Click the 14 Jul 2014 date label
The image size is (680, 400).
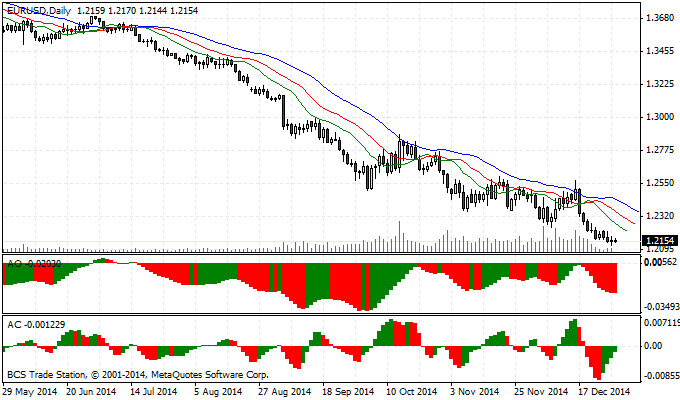(154, 392)
